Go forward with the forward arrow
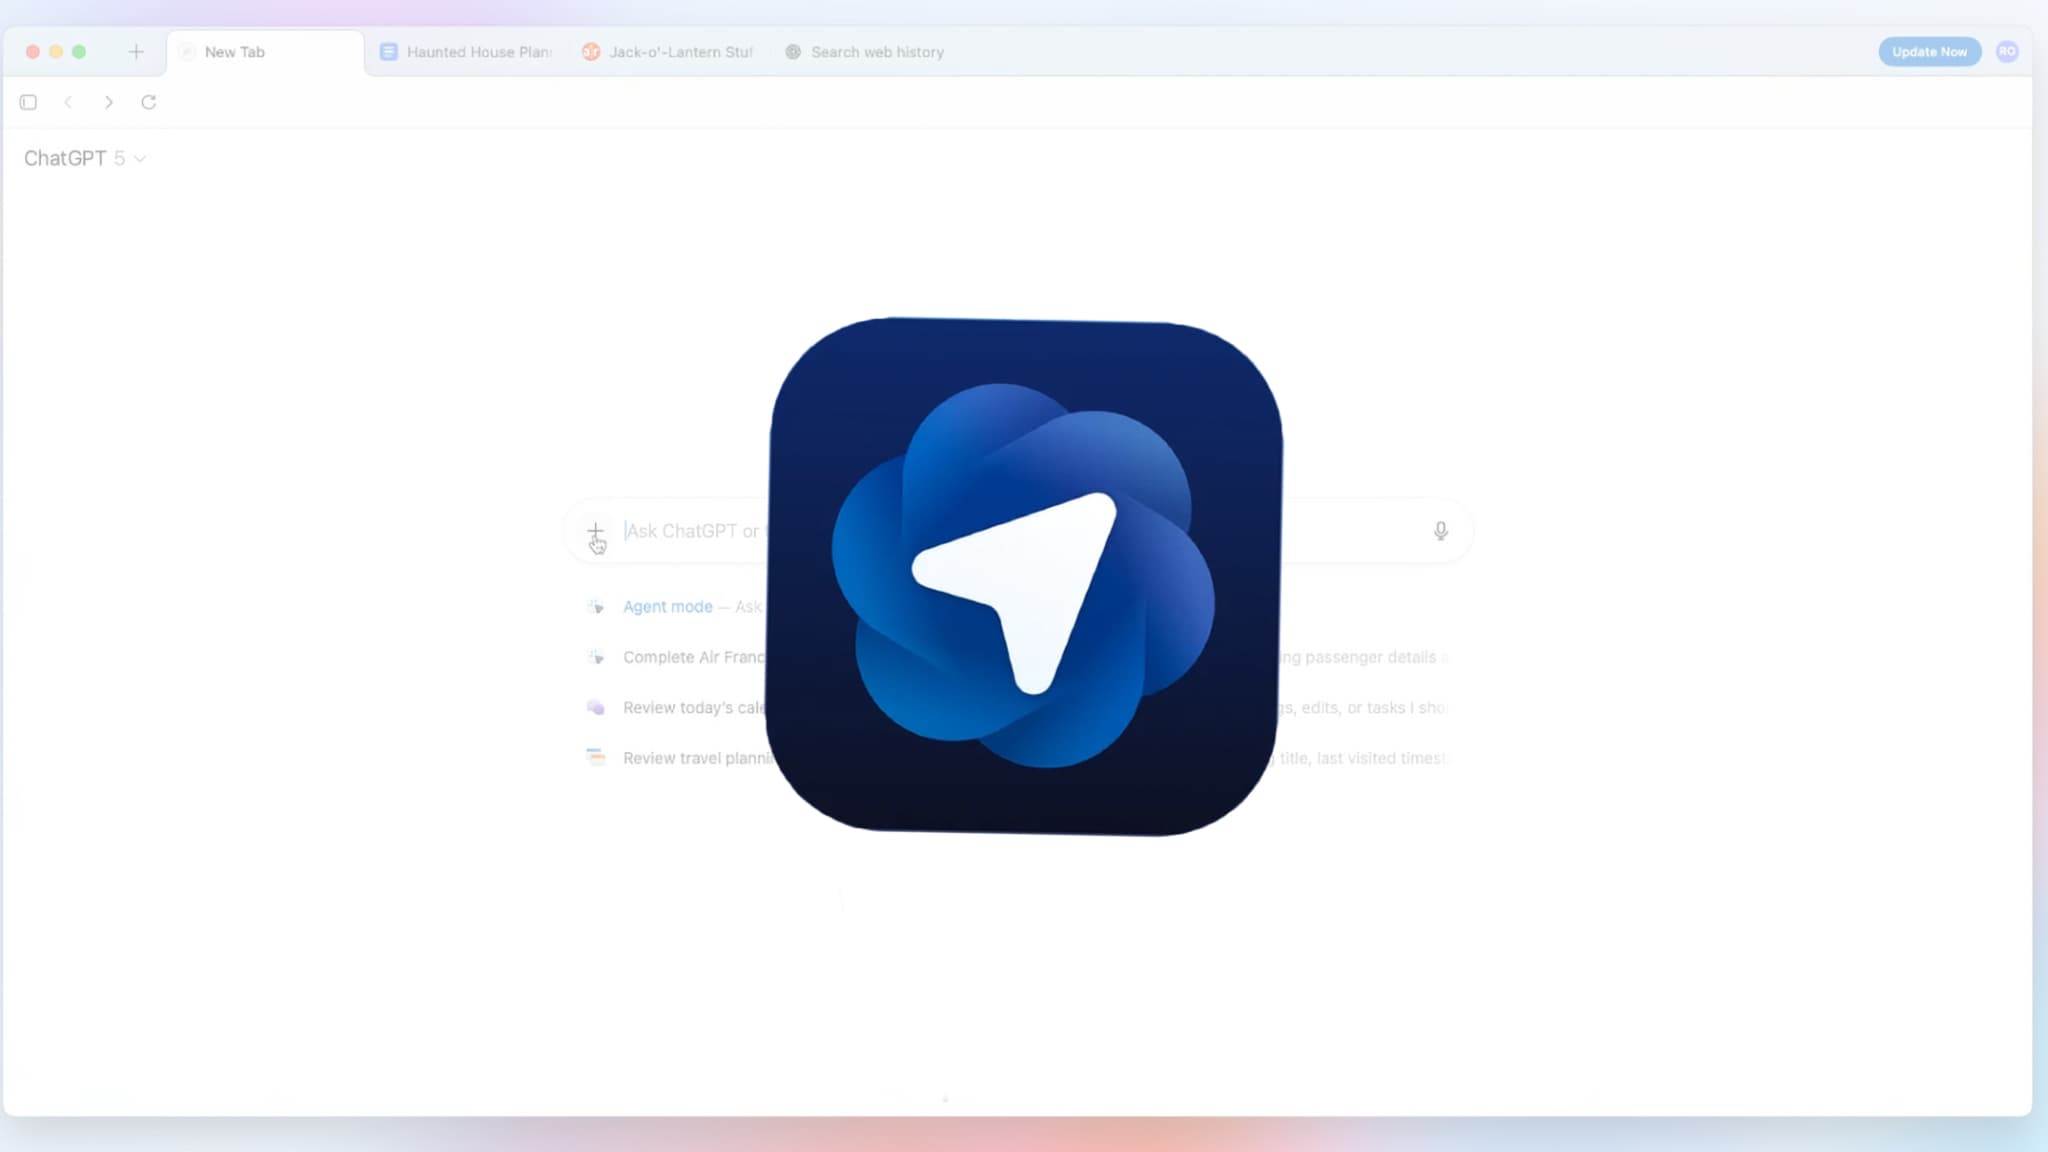The image size is (2048, 1152). (108, 102)
